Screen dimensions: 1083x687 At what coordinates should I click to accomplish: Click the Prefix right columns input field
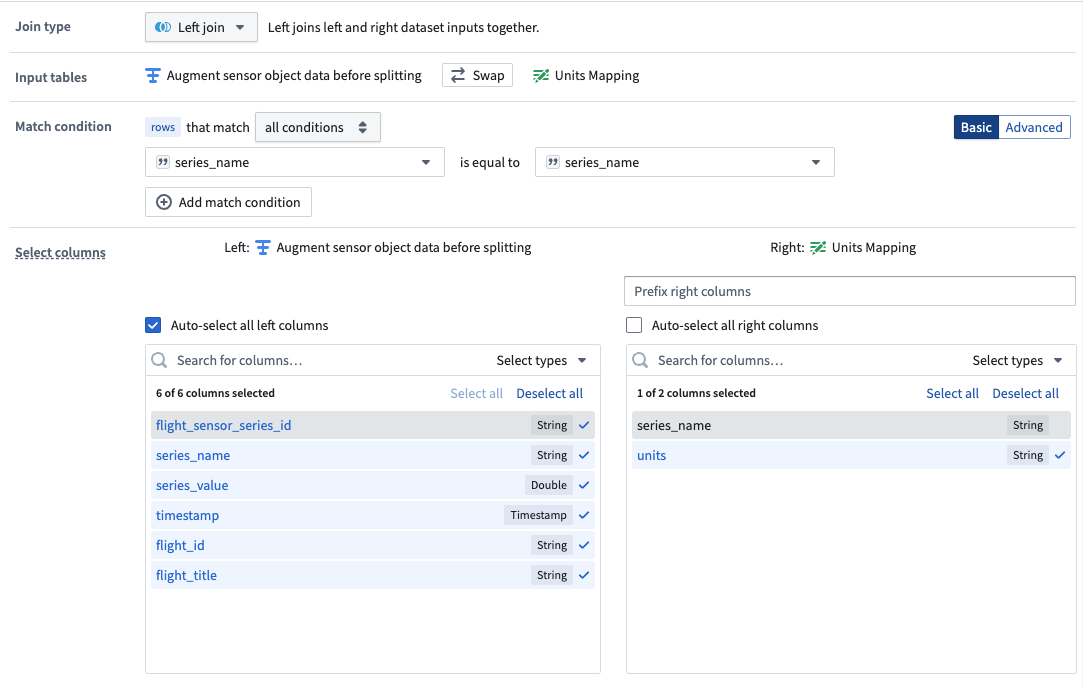coord(850,291)
